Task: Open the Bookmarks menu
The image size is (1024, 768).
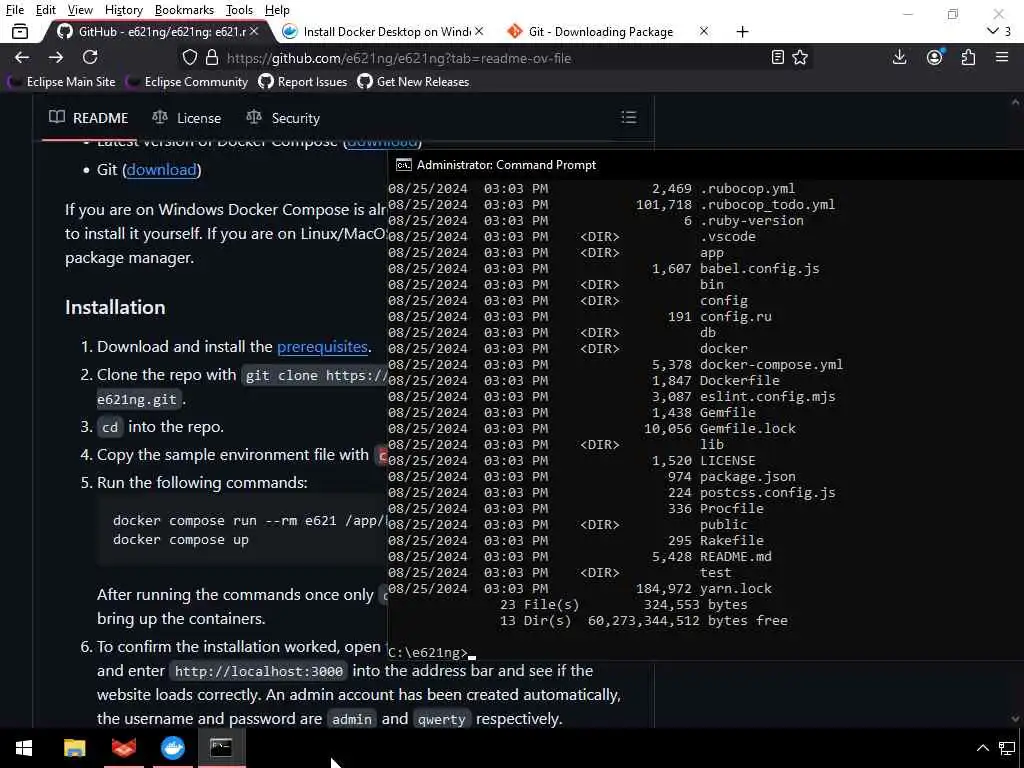Action: pos(184,10)
